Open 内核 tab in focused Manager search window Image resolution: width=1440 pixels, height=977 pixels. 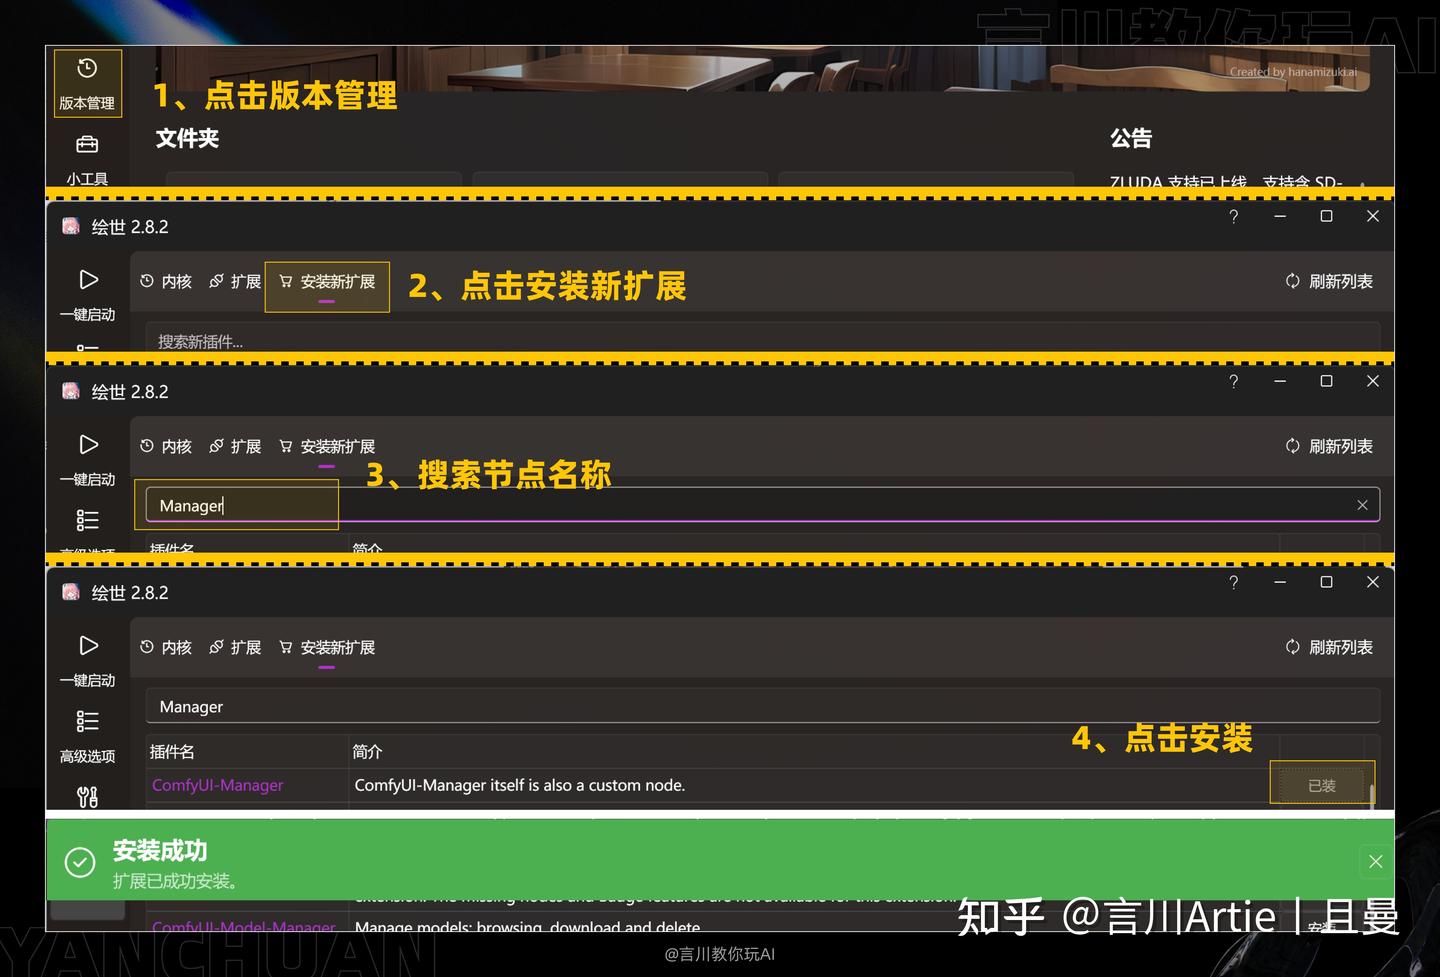166,447
